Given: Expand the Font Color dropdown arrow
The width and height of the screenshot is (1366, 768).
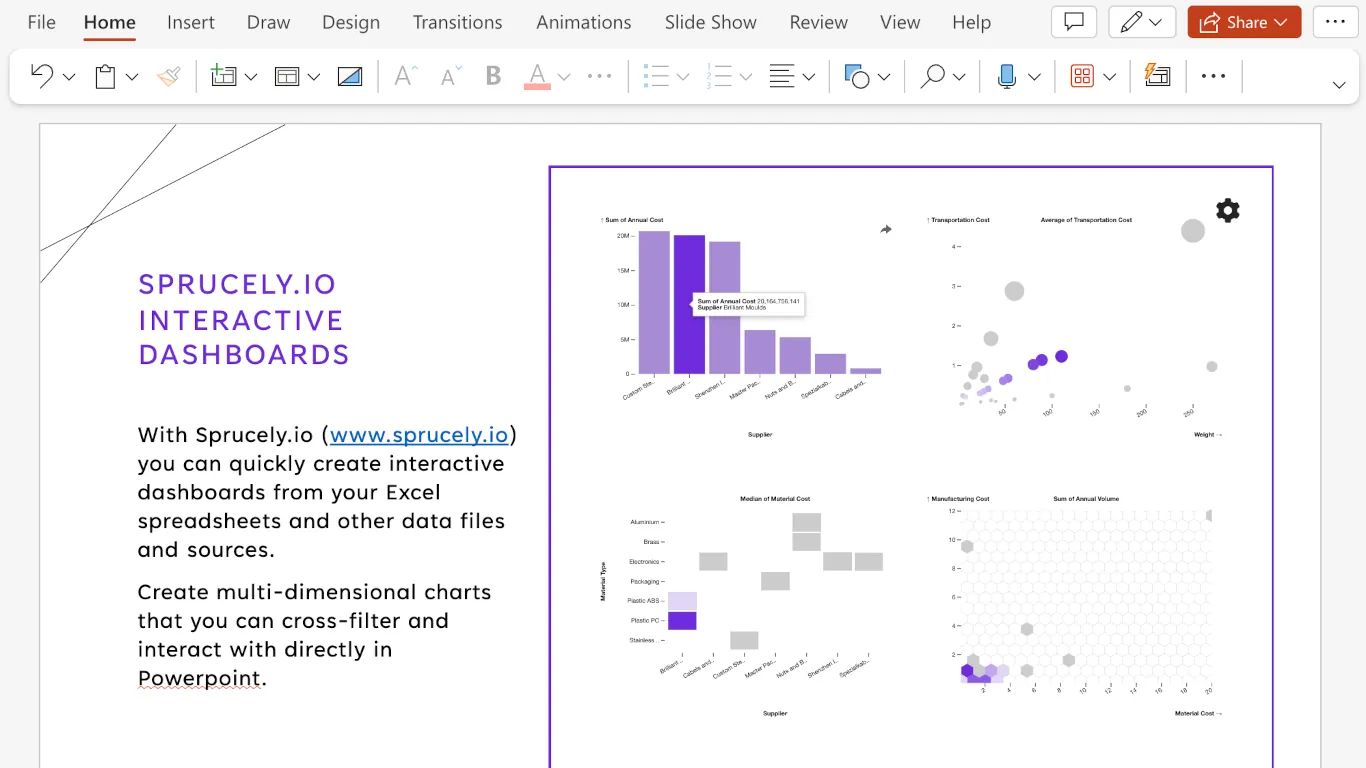Looking at the screenshot, I should point(564,75).
